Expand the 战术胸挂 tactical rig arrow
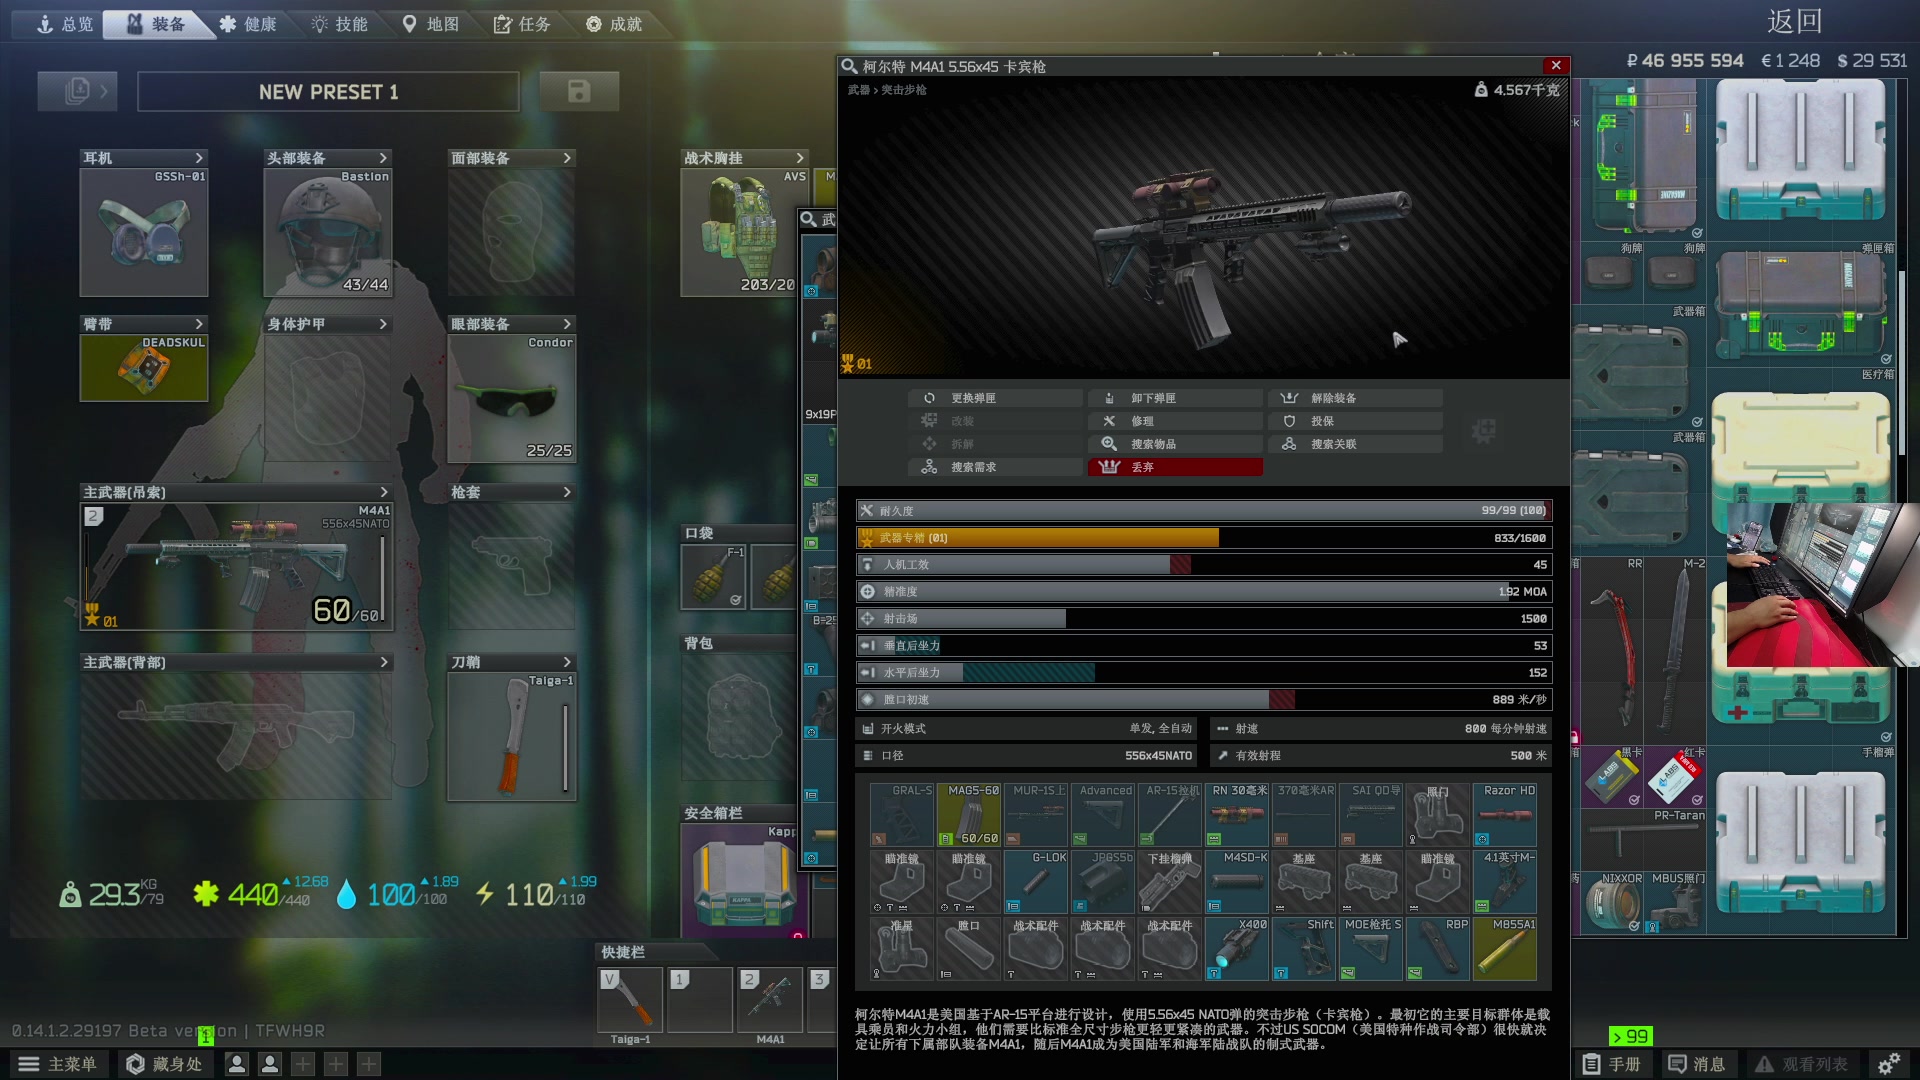 click(800, 158)
